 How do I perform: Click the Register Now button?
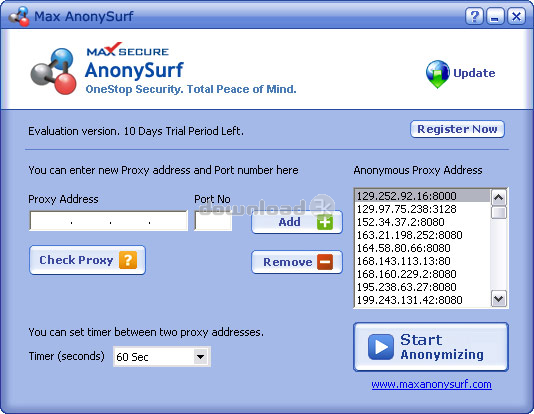click(x=457, y=129)
